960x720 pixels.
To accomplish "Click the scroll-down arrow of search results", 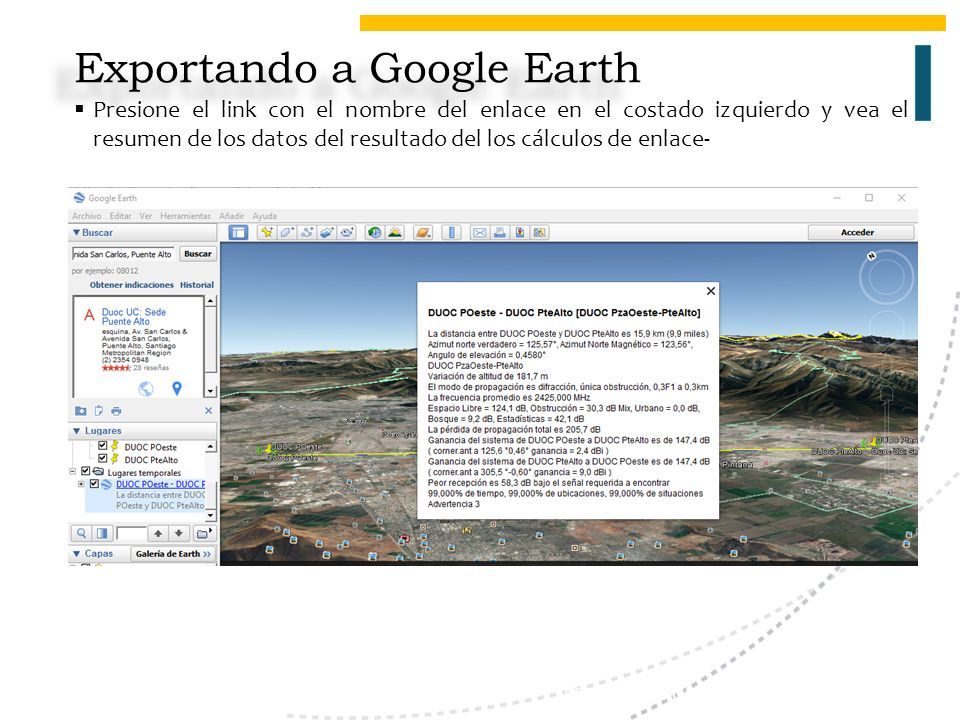I will pos(210,391).
